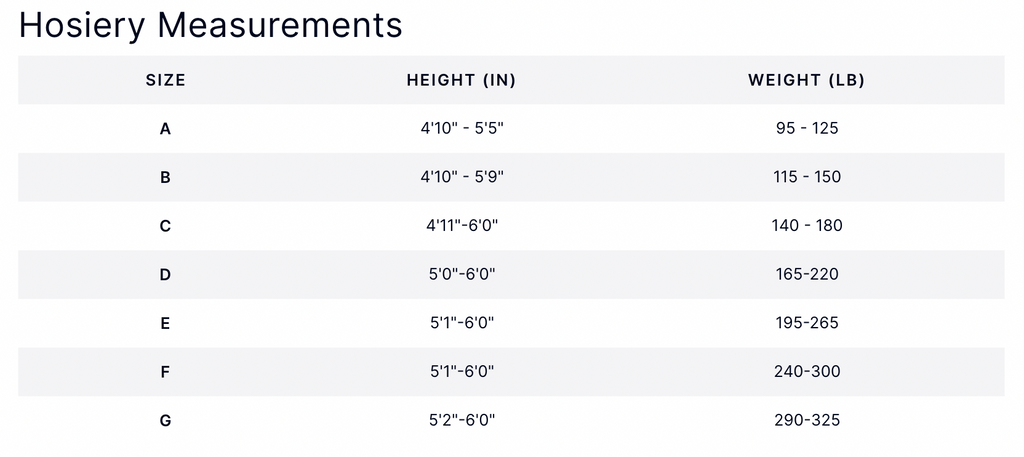Image resolution: width=1024 pixels, height=457 pixels.
Task: Select size A row label
Action: pyautogui.click(x=165, y=129)
